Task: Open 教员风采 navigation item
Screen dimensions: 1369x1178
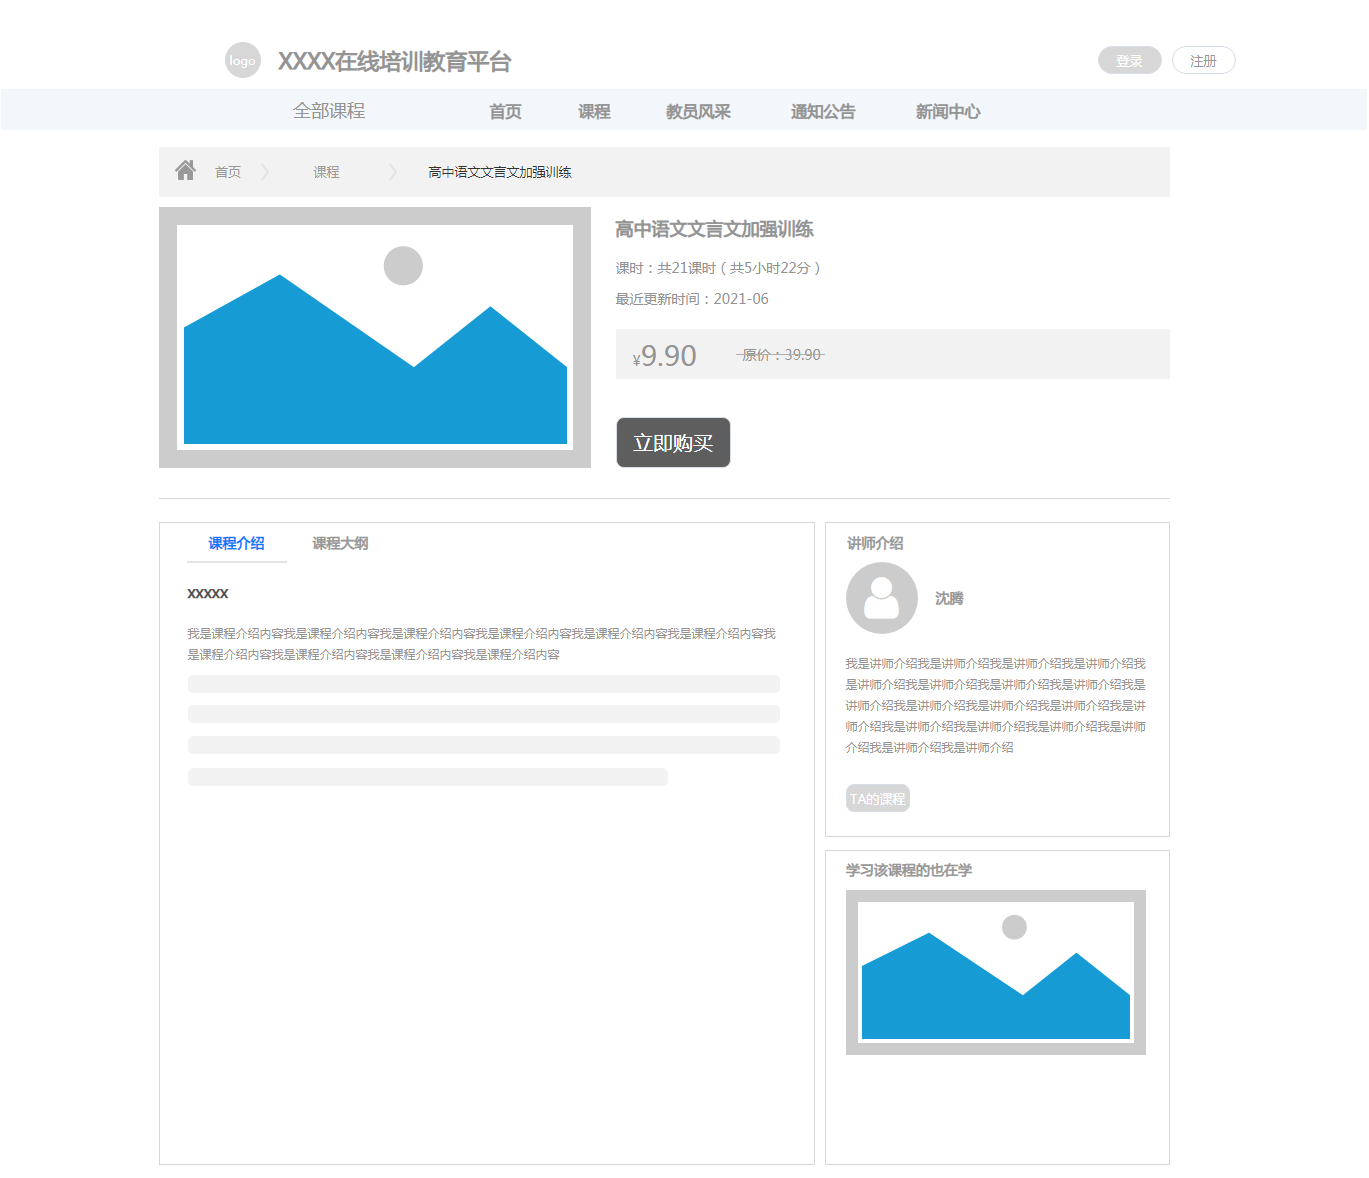Action: click(698, 112)
